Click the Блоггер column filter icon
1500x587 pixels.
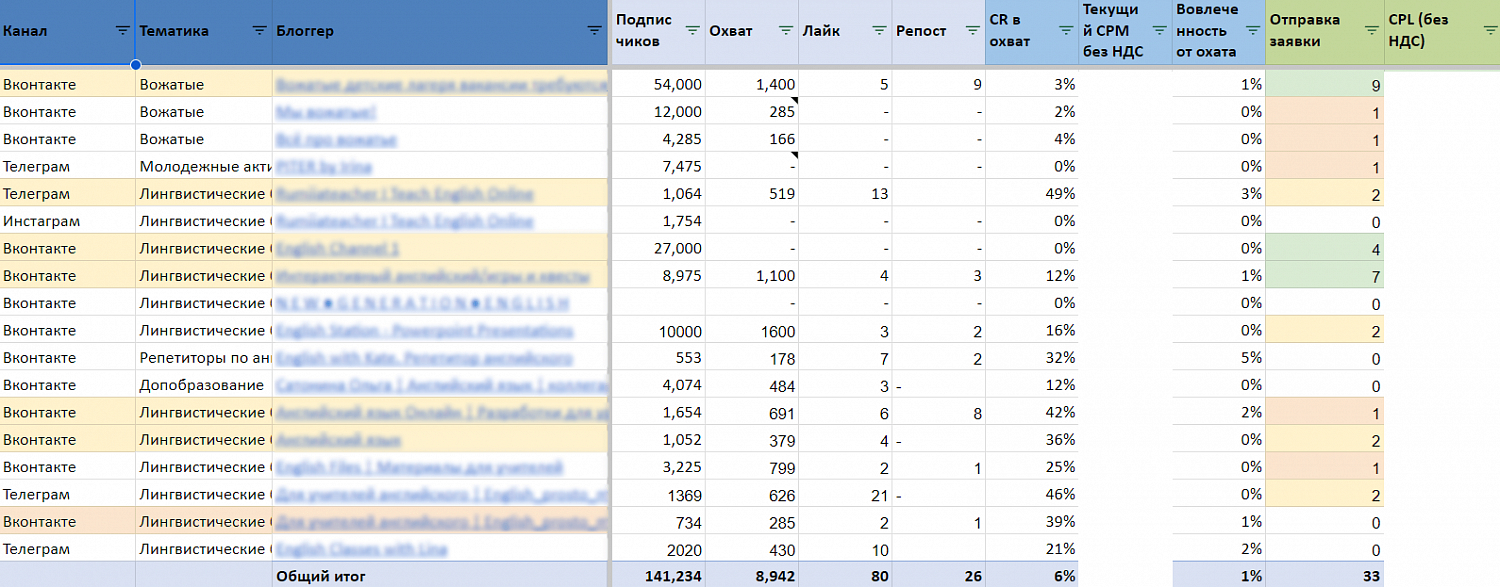pyautogui.click(x=594, y=31)
